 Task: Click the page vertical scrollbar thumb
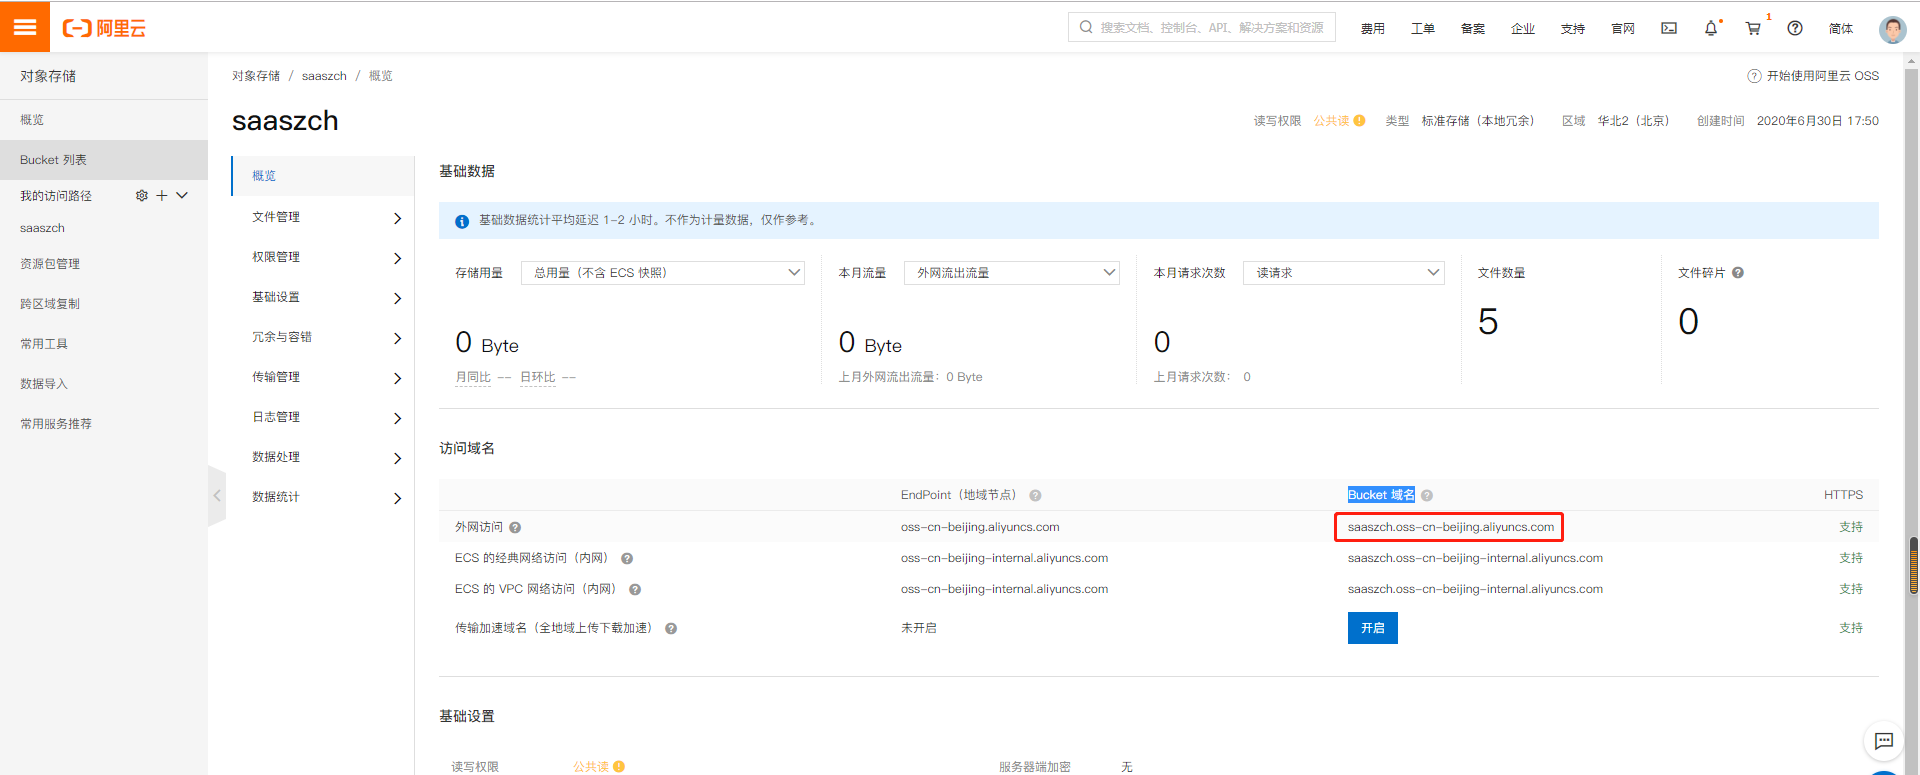pyautogui.click(x=1913, y=566)
